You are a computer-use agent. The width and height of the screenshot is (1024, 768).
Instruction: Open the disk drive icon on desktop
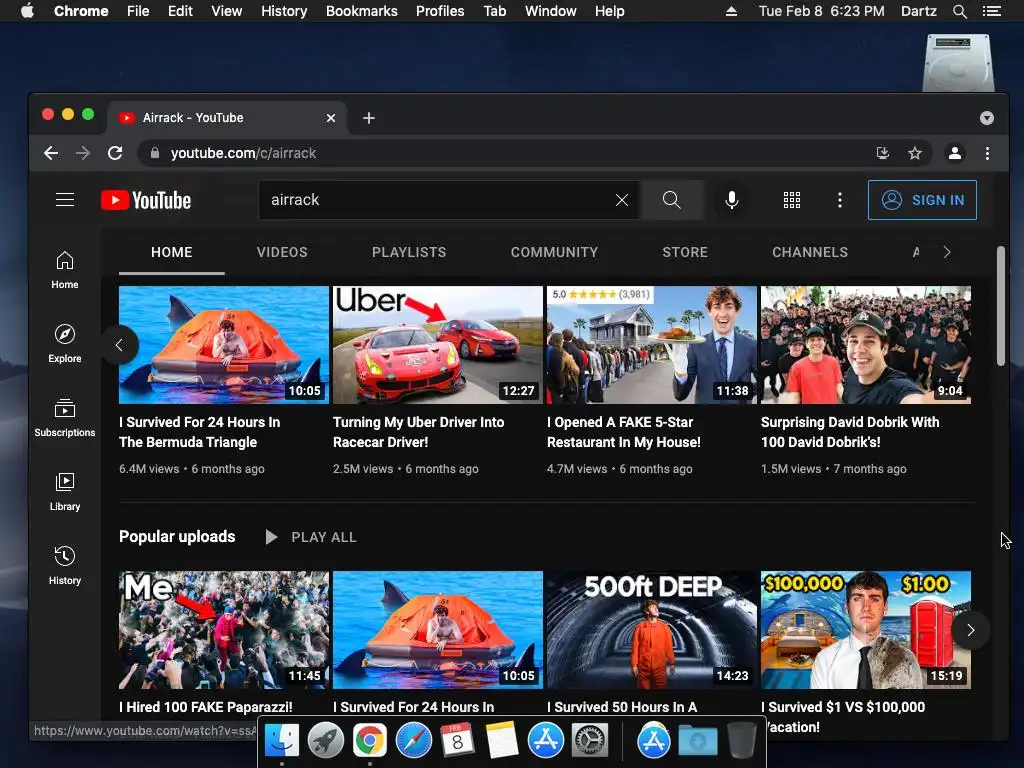pyautogui.click(x=958, y=62)
